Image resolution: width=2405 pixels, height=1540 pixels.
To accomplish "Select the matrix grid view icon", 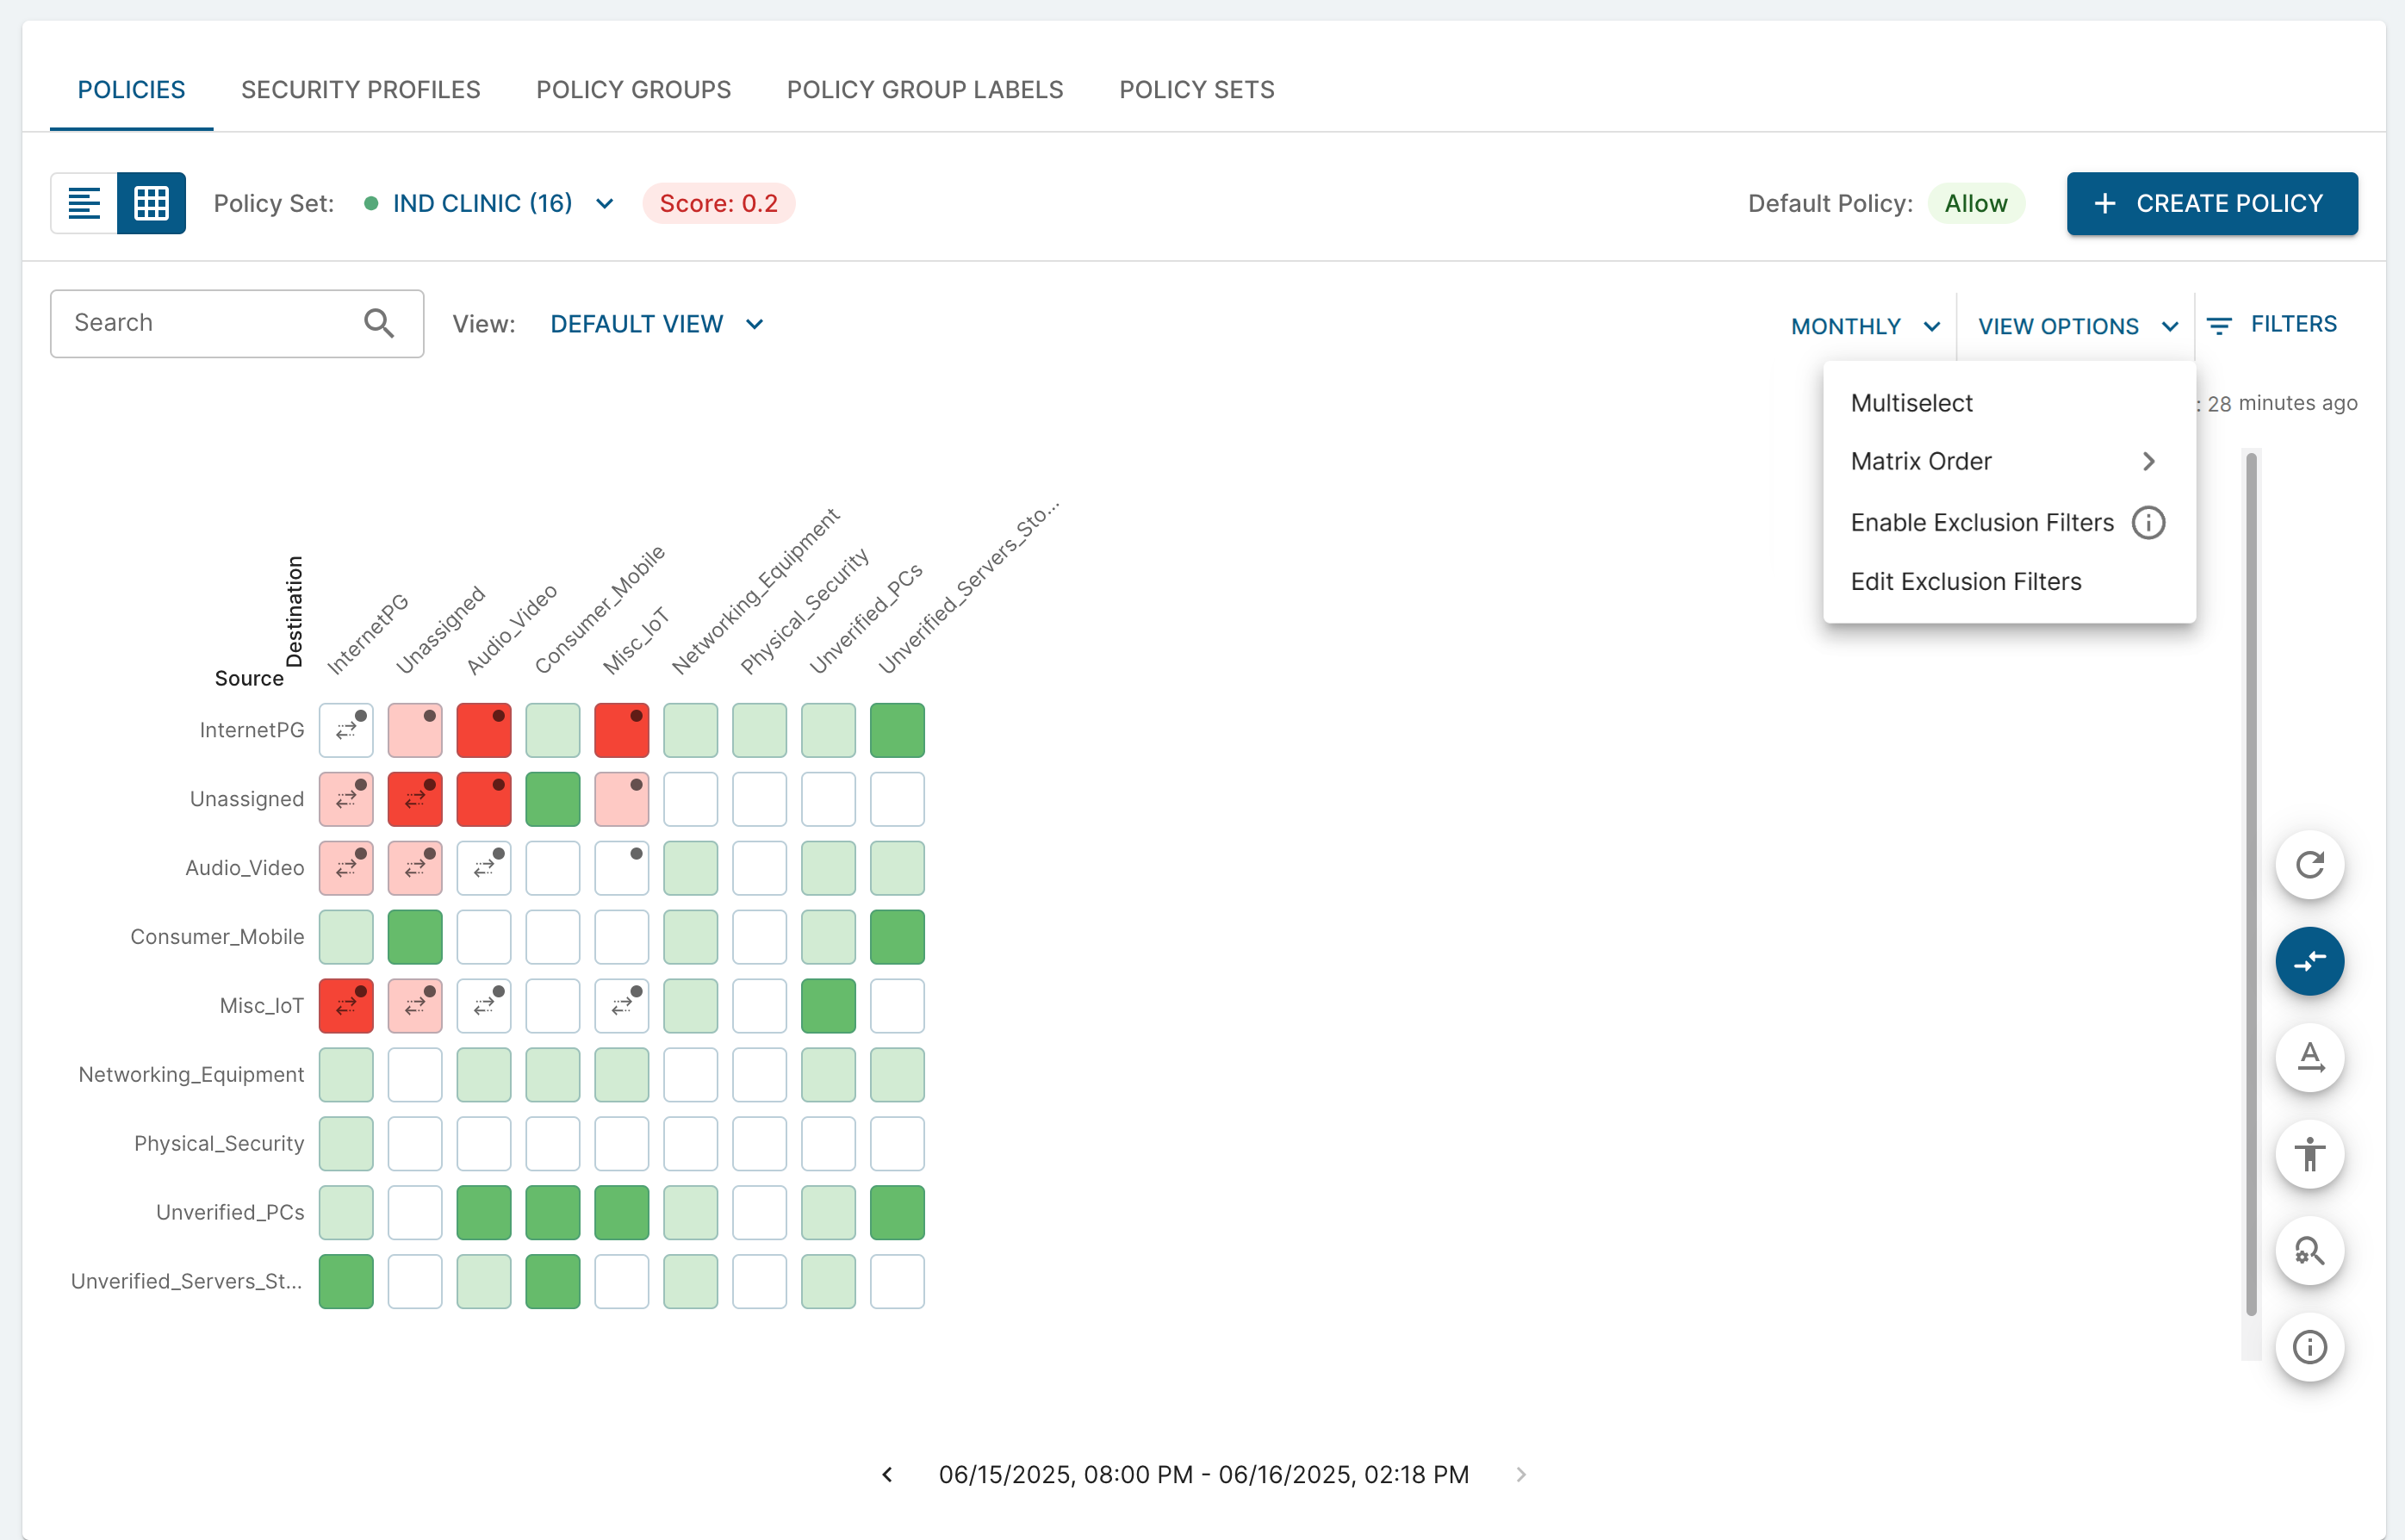I will coord(151,203).
